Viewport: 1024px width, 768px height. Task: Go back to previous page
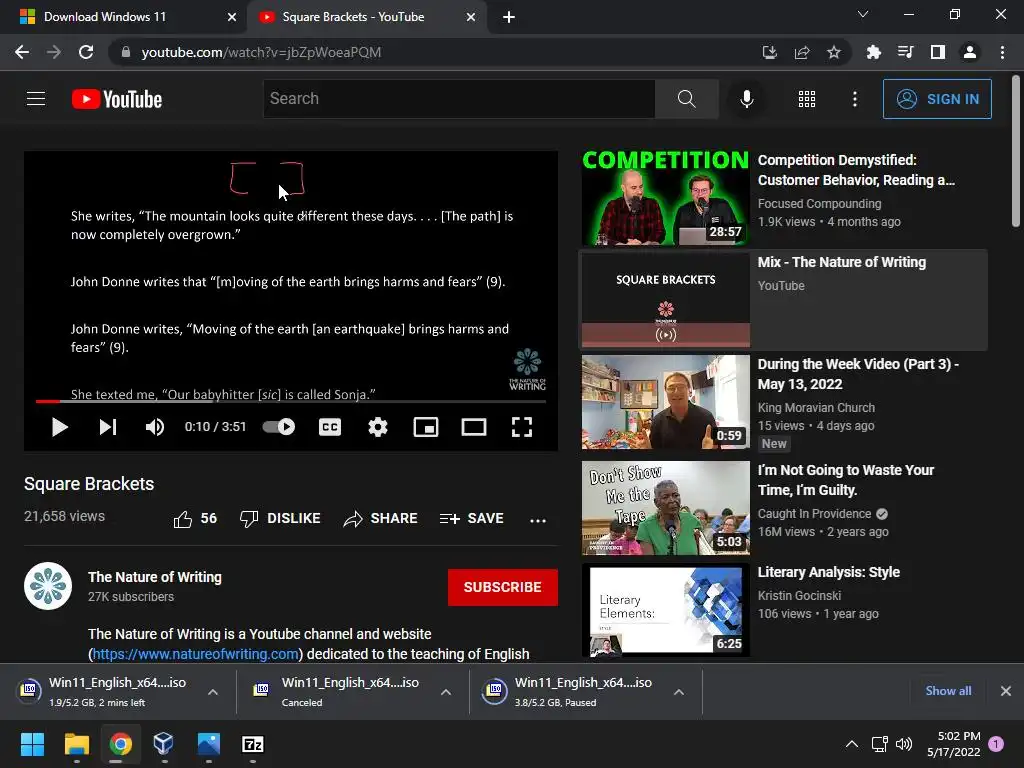pos(22,52)
